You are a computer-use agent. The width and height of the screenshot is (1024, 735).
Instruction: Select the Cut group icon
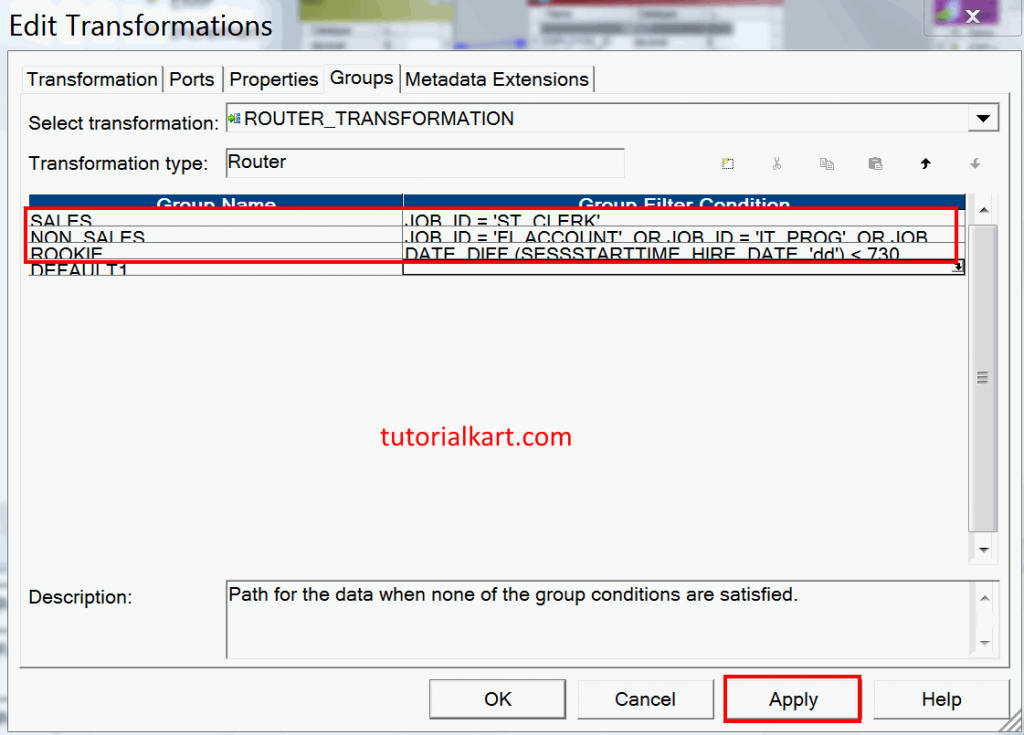(777, 163)
